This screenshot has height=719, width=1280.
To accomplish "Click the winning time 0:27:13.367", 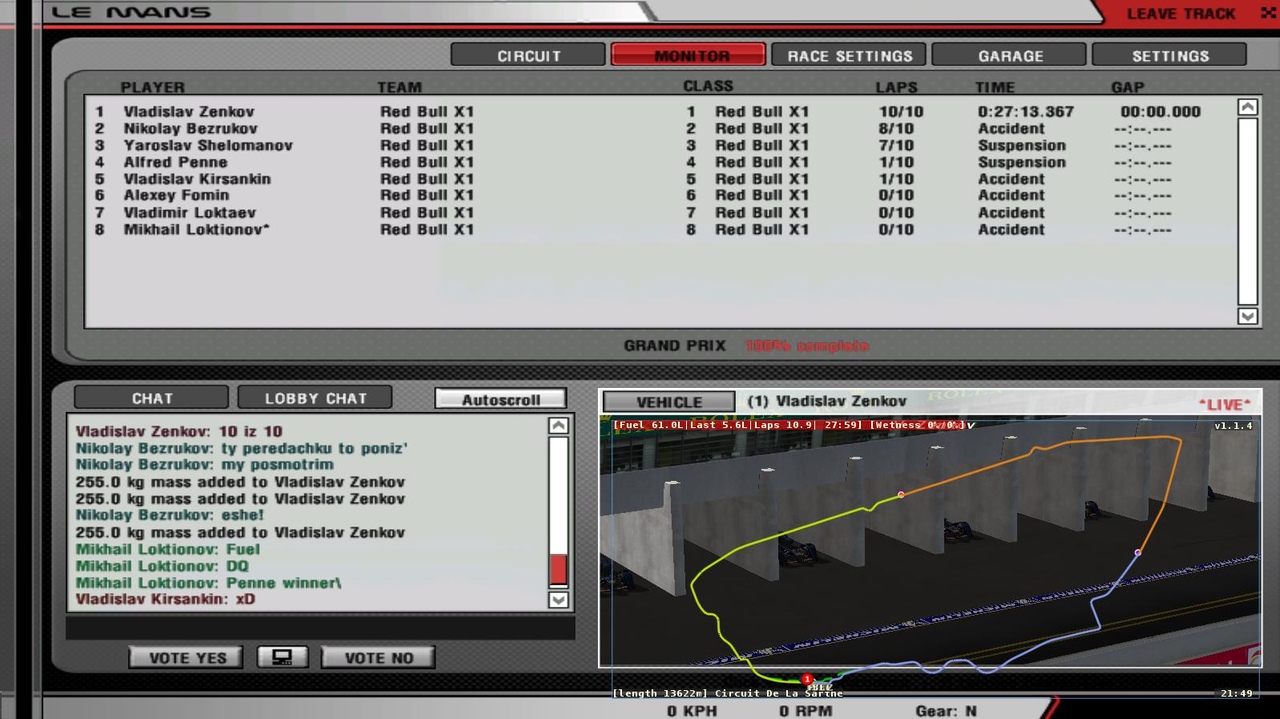I will 1026,112.
